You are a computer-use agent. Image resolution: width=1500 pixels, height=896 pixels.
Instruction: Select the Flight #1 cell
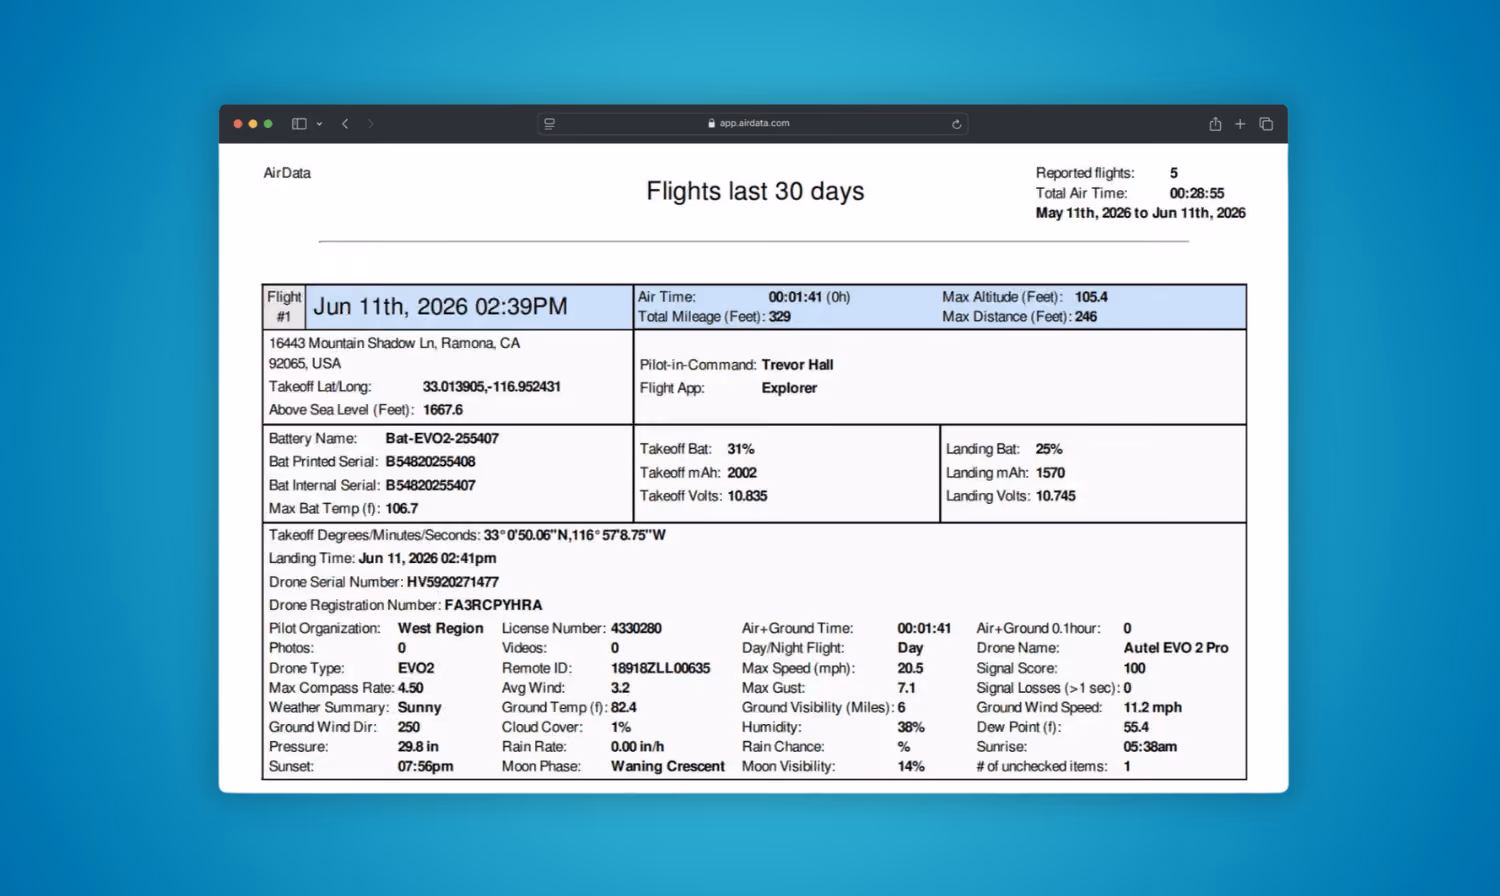coord(284,307)
